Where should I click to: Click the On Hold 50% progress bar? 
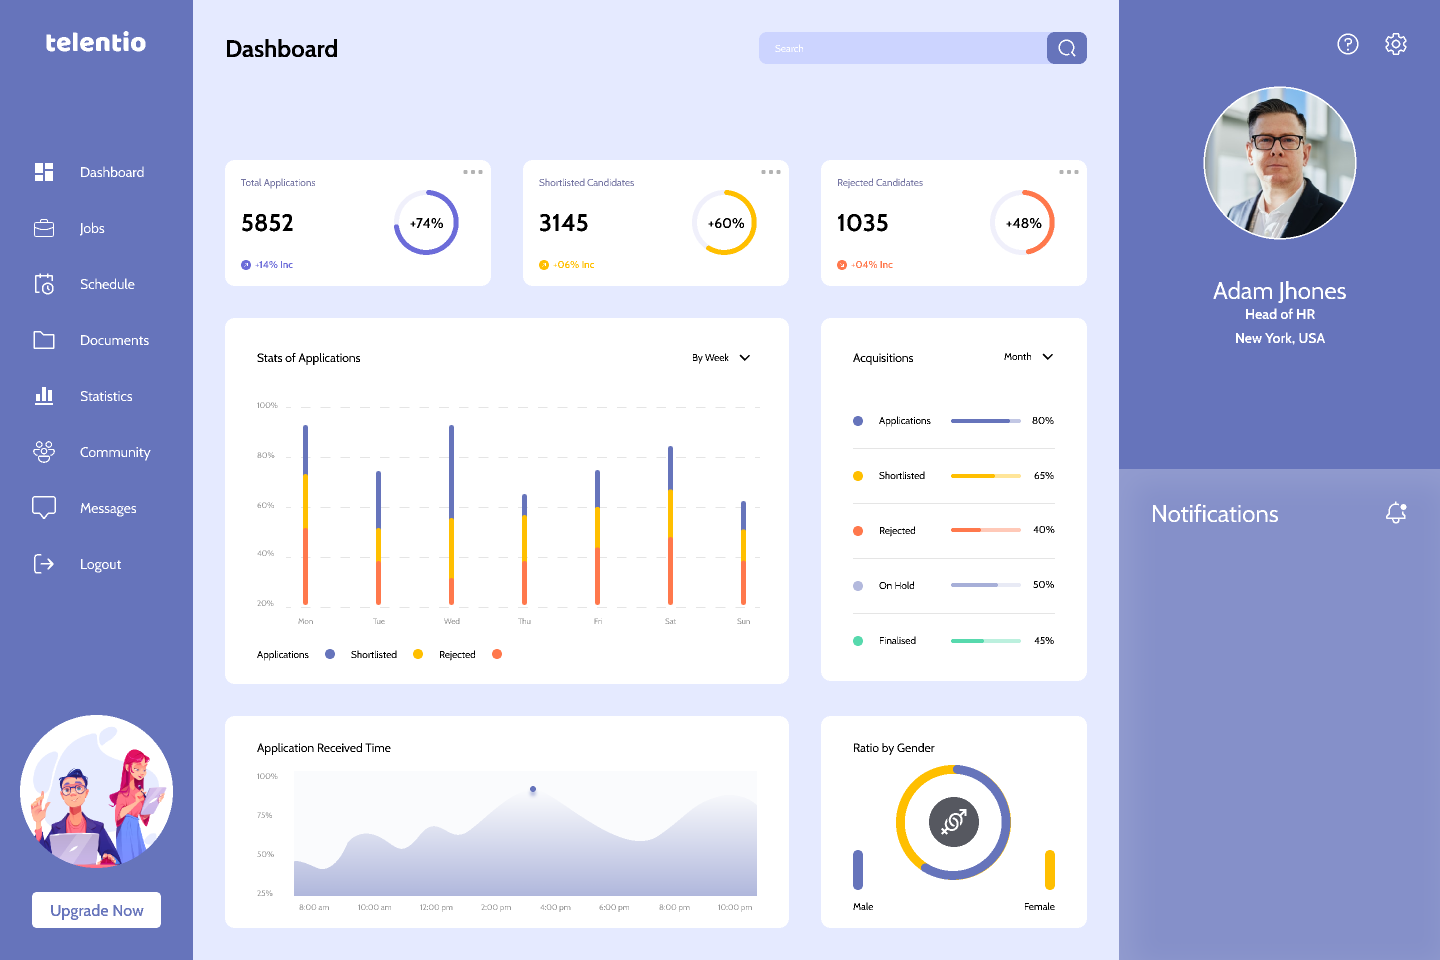986,585
